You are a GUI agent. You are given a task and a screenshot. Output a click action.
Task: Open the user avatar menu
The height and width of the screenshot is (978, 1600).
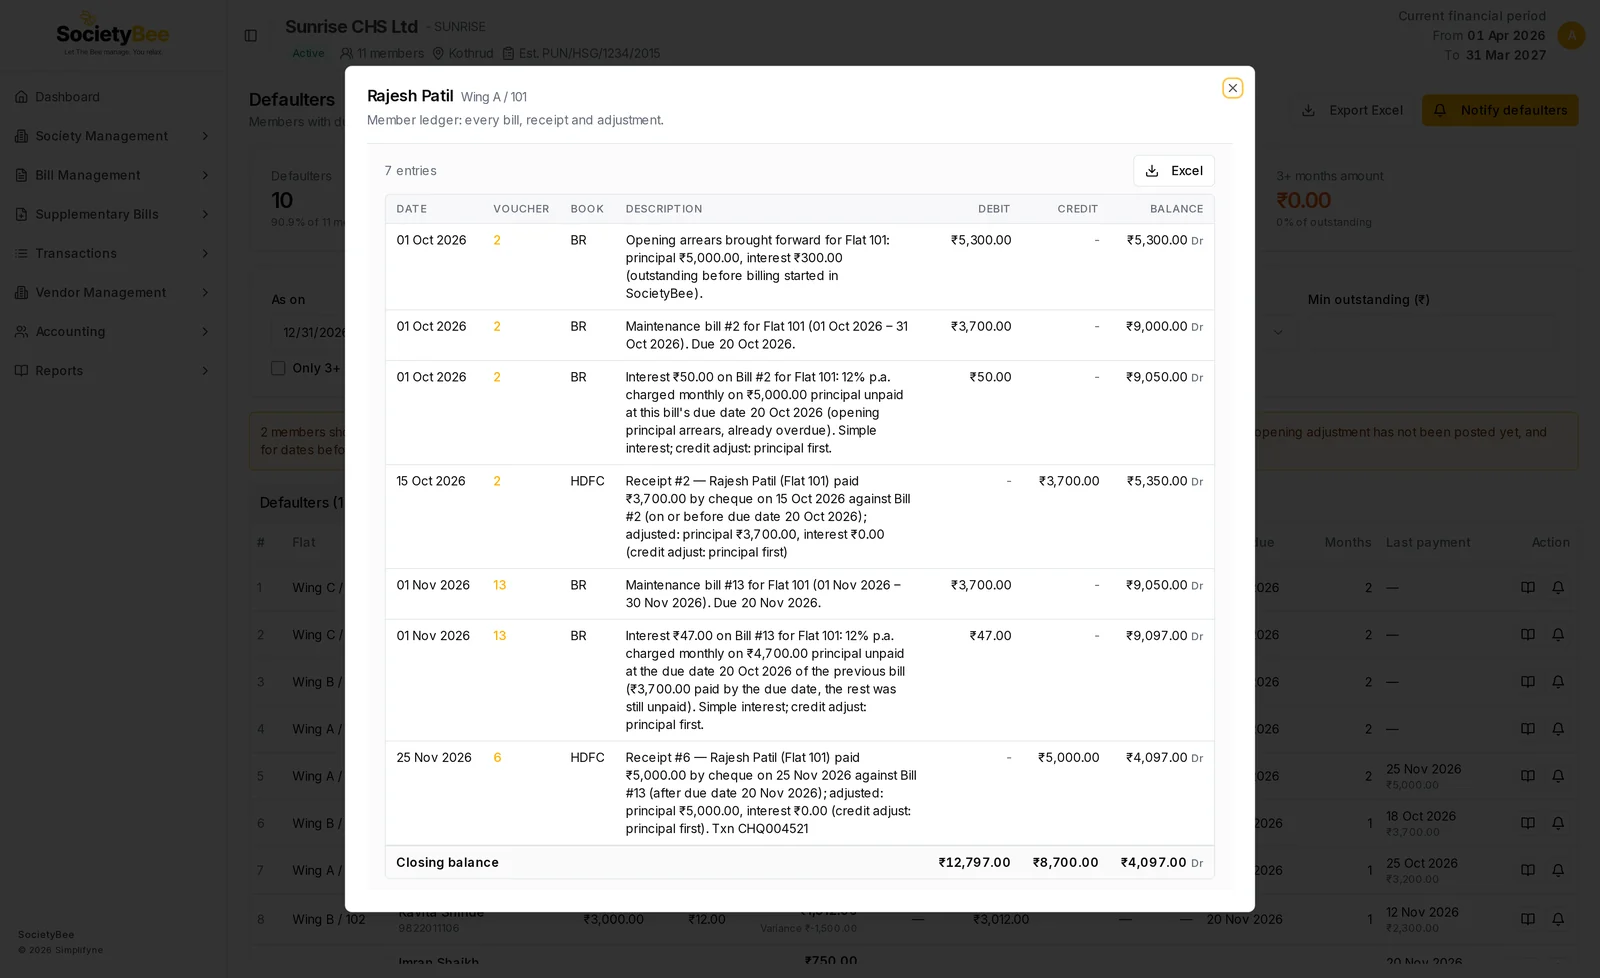coord(1571,36)
